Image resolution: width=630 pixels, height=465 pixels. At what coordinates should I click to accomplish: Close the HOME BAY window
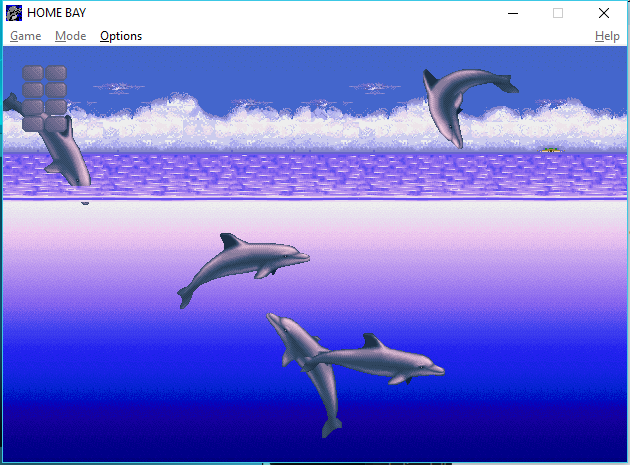[603, 13]
